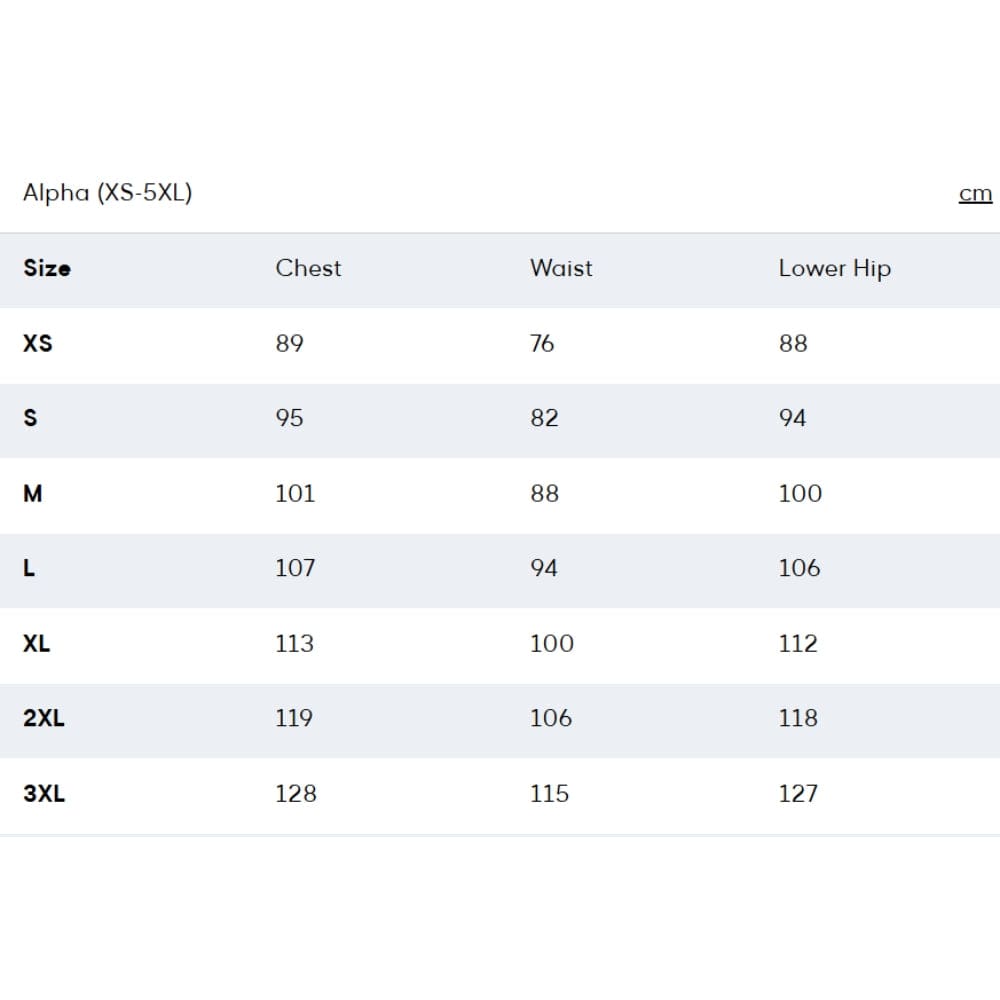Click the cm unit link

(975, 194)
